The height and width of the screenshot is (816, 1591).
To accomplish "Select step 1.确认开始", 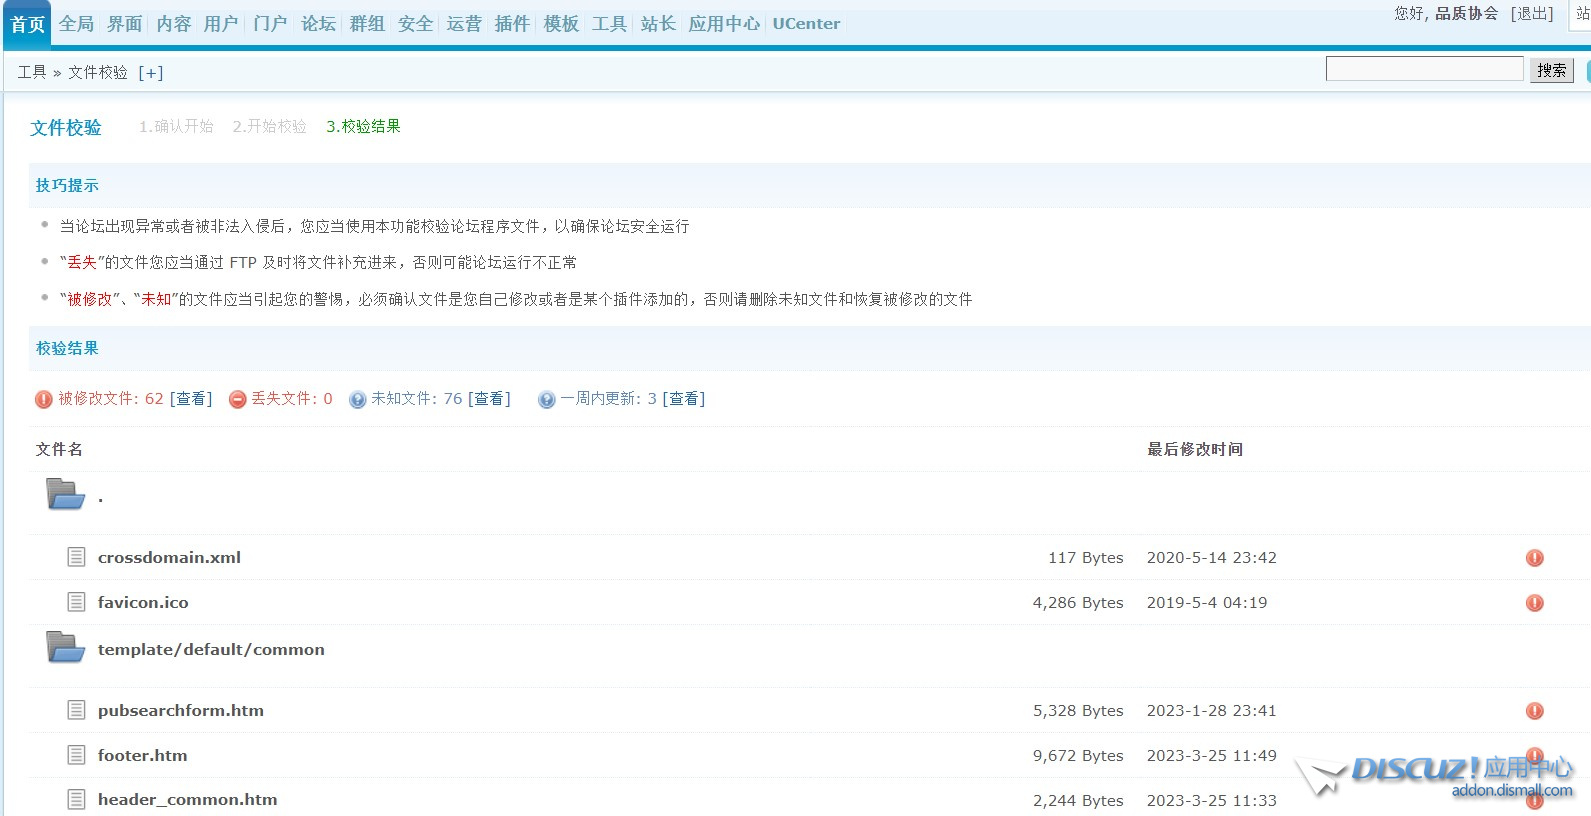I will click(176, 126).
